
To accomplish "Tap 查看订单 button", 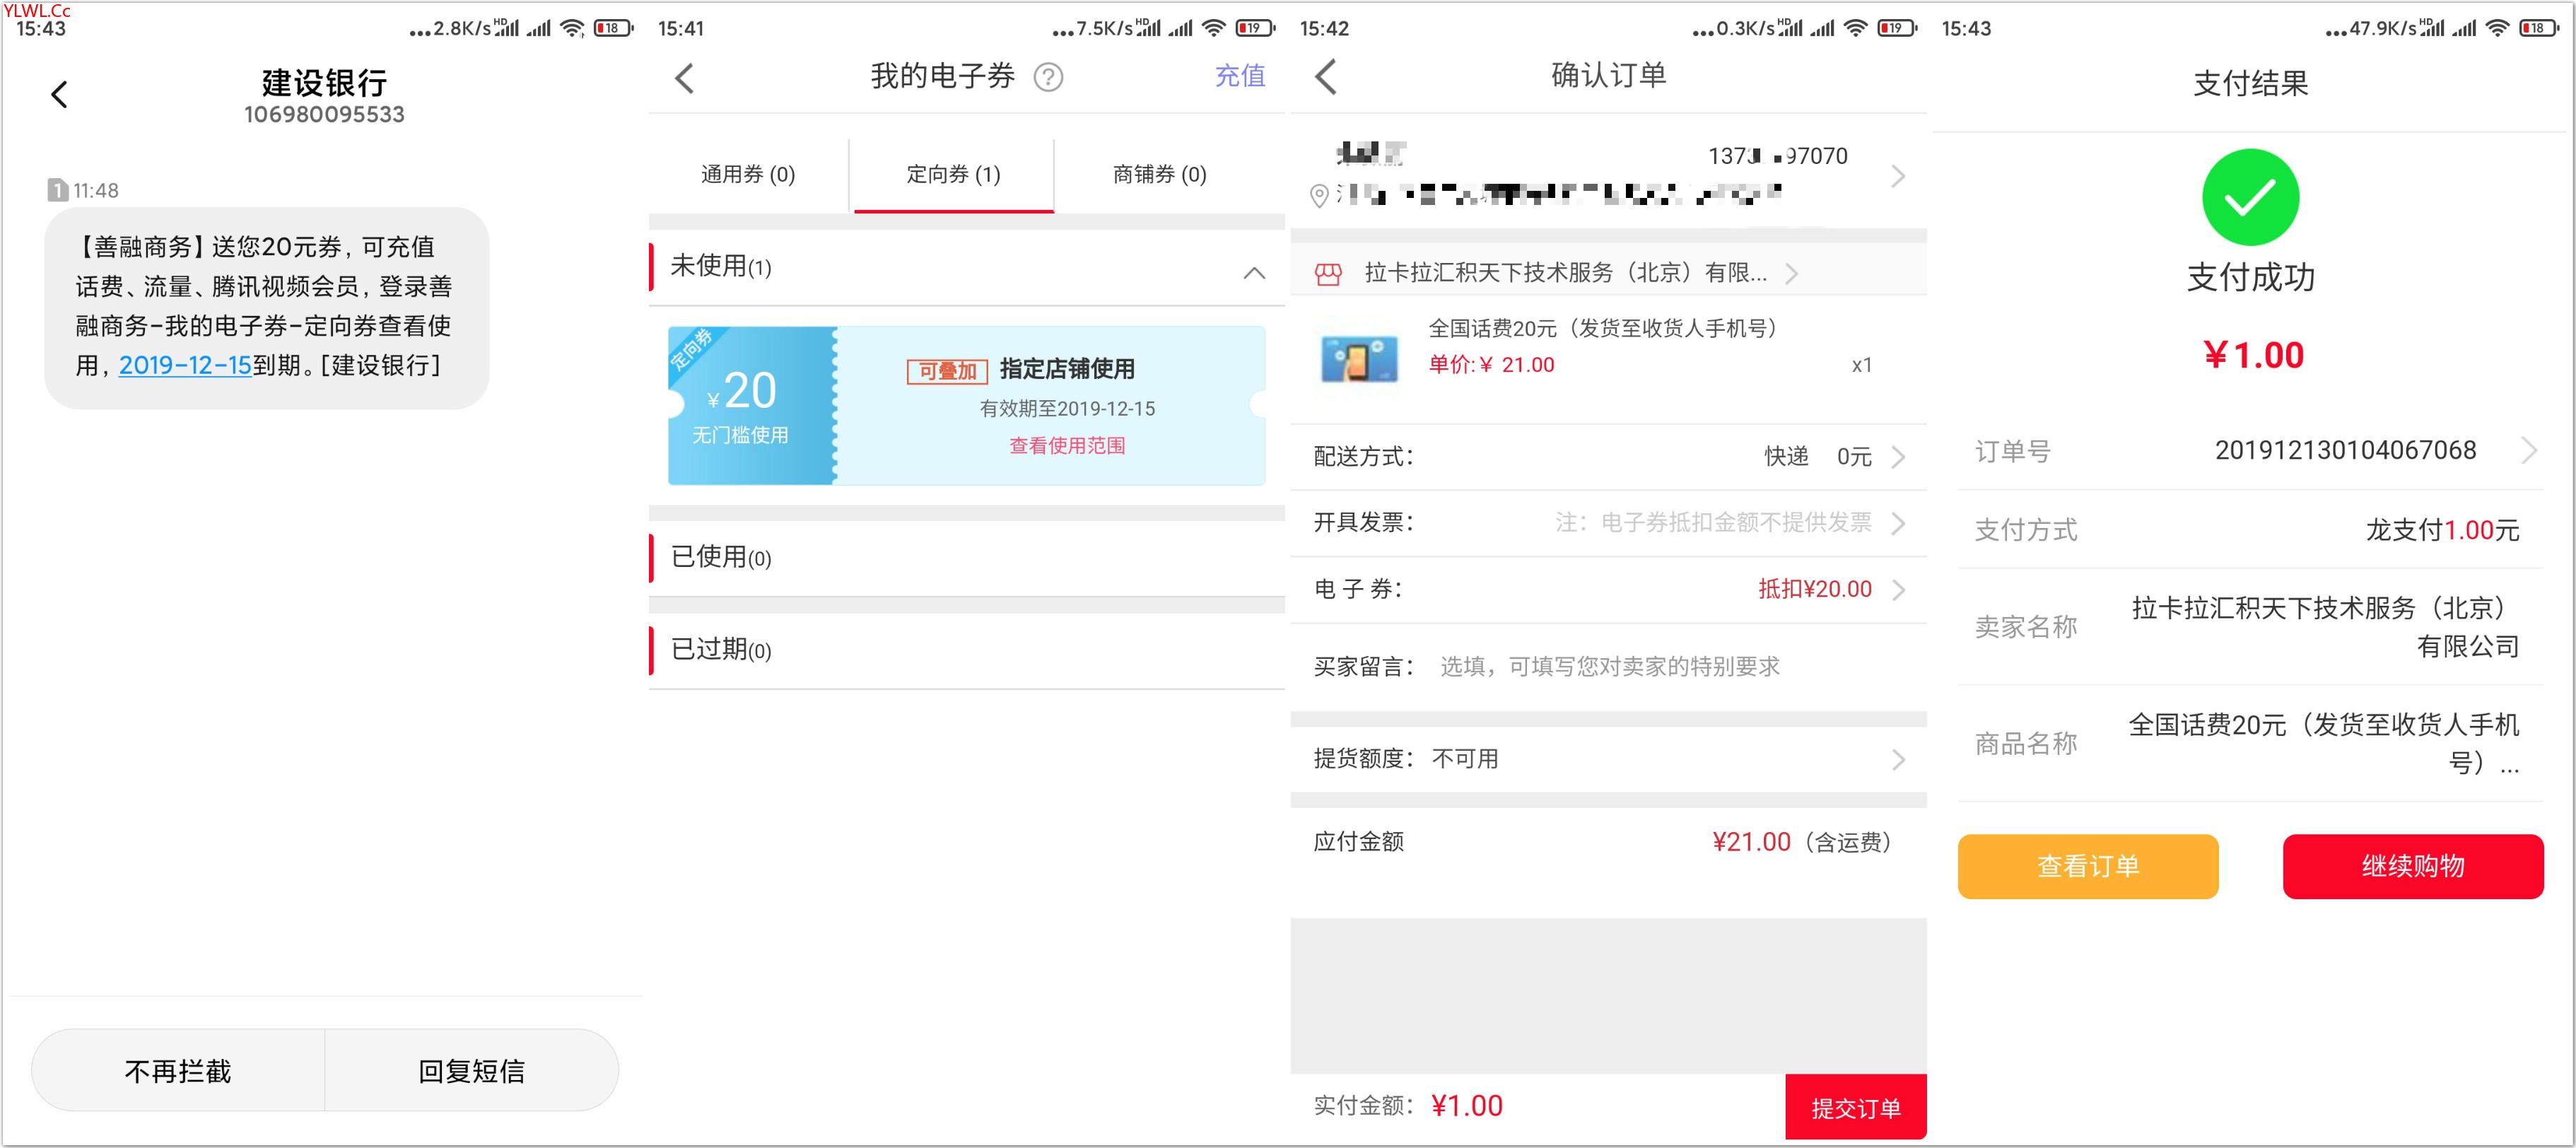I will point(2088,866).
